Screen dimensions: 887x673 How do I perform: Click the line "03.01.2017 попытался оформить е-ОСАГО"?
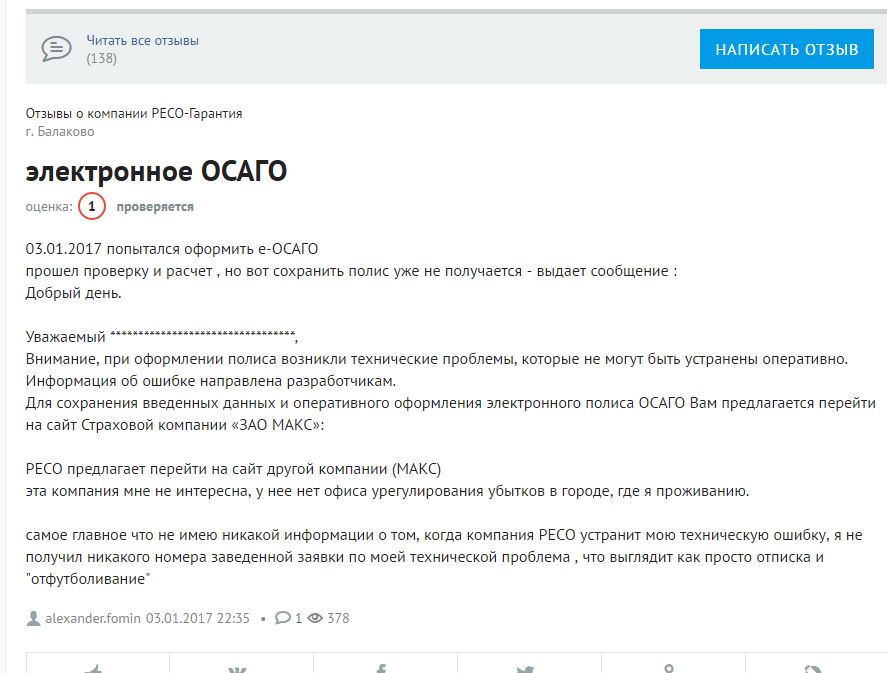coord(172,249)
